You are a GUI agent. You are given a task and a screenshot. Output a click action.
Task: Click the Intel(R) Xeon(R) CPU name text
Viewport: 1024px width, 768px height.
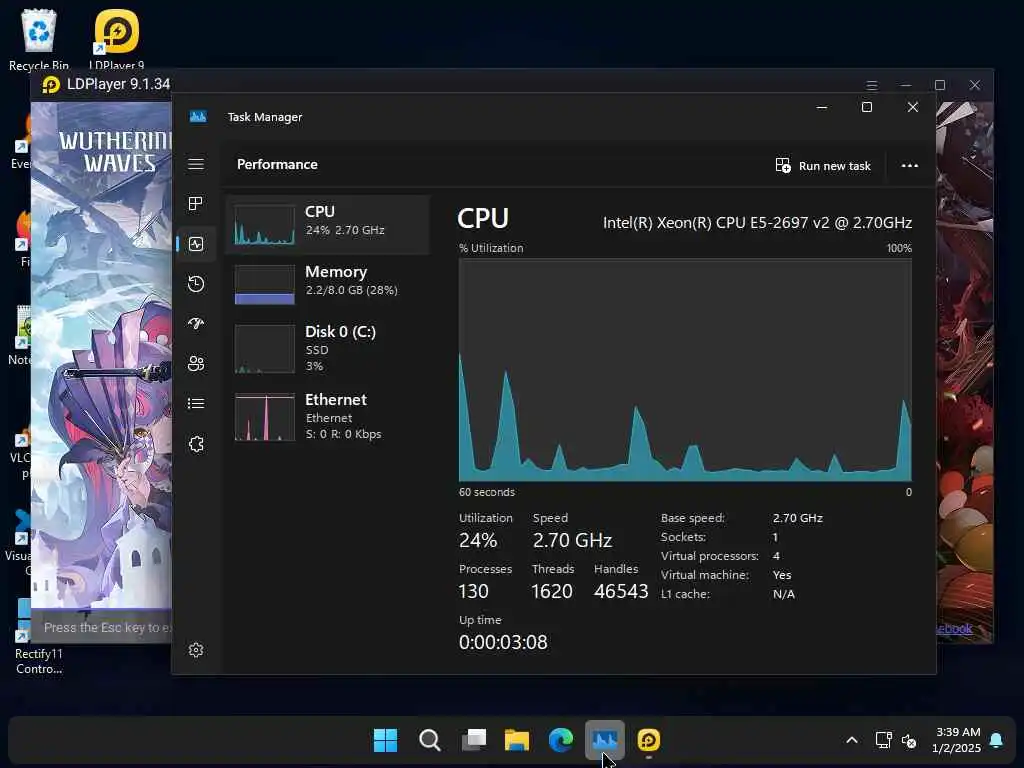point(757,223)
